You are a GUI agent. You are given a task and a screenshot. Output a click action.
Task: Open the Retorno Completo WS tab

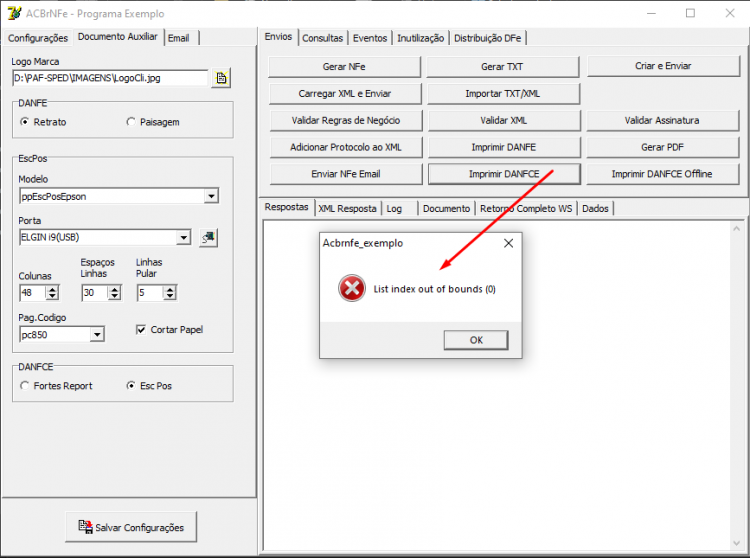coord(526,208)
